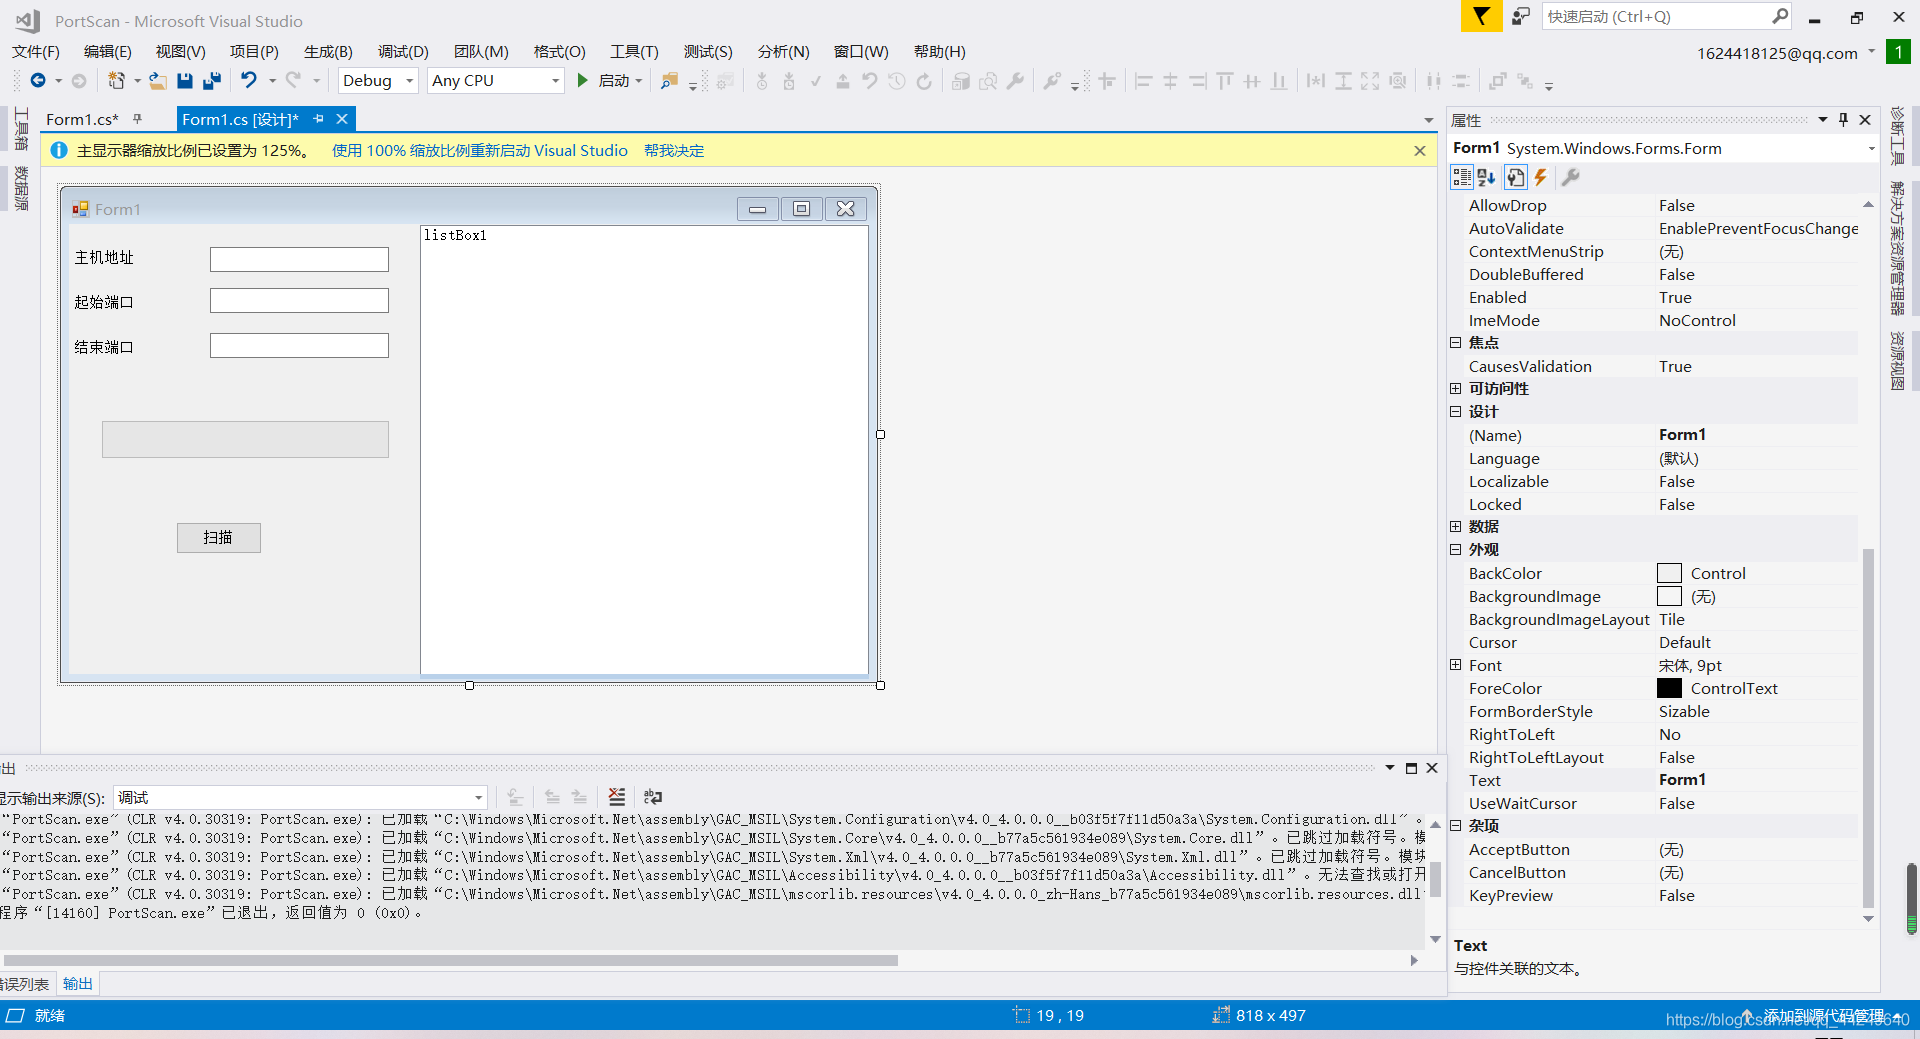
Task: Maximize the Output panel
Action: (1411, 768)
